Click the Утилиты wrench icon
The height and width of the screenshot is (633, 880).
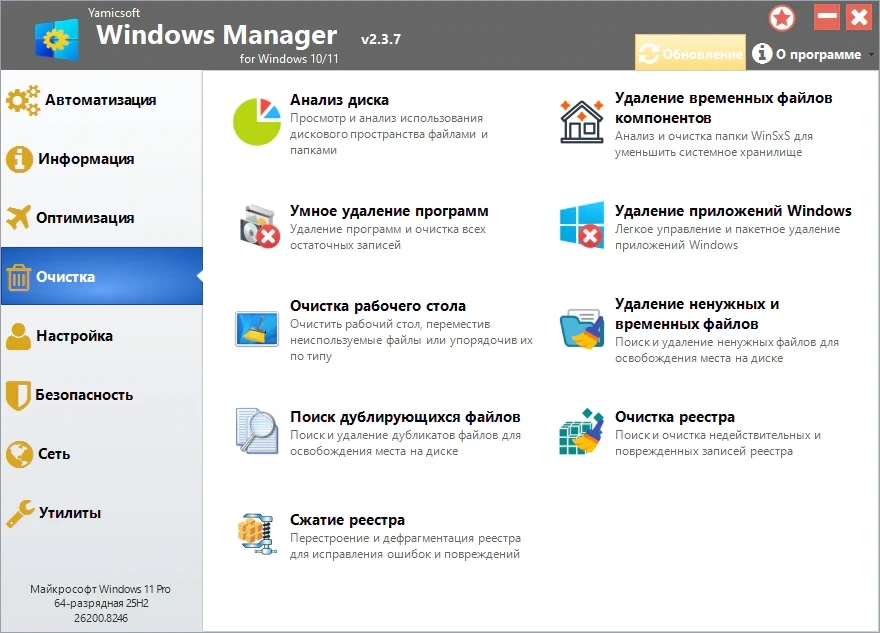point(20,513)
